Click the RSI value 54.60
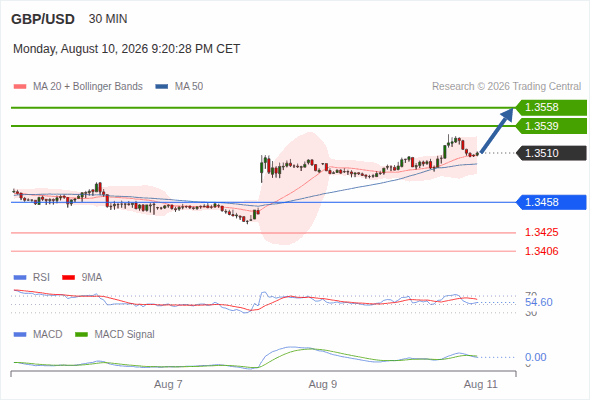Screen dimensions: 590x400 [x=539, y=302]
